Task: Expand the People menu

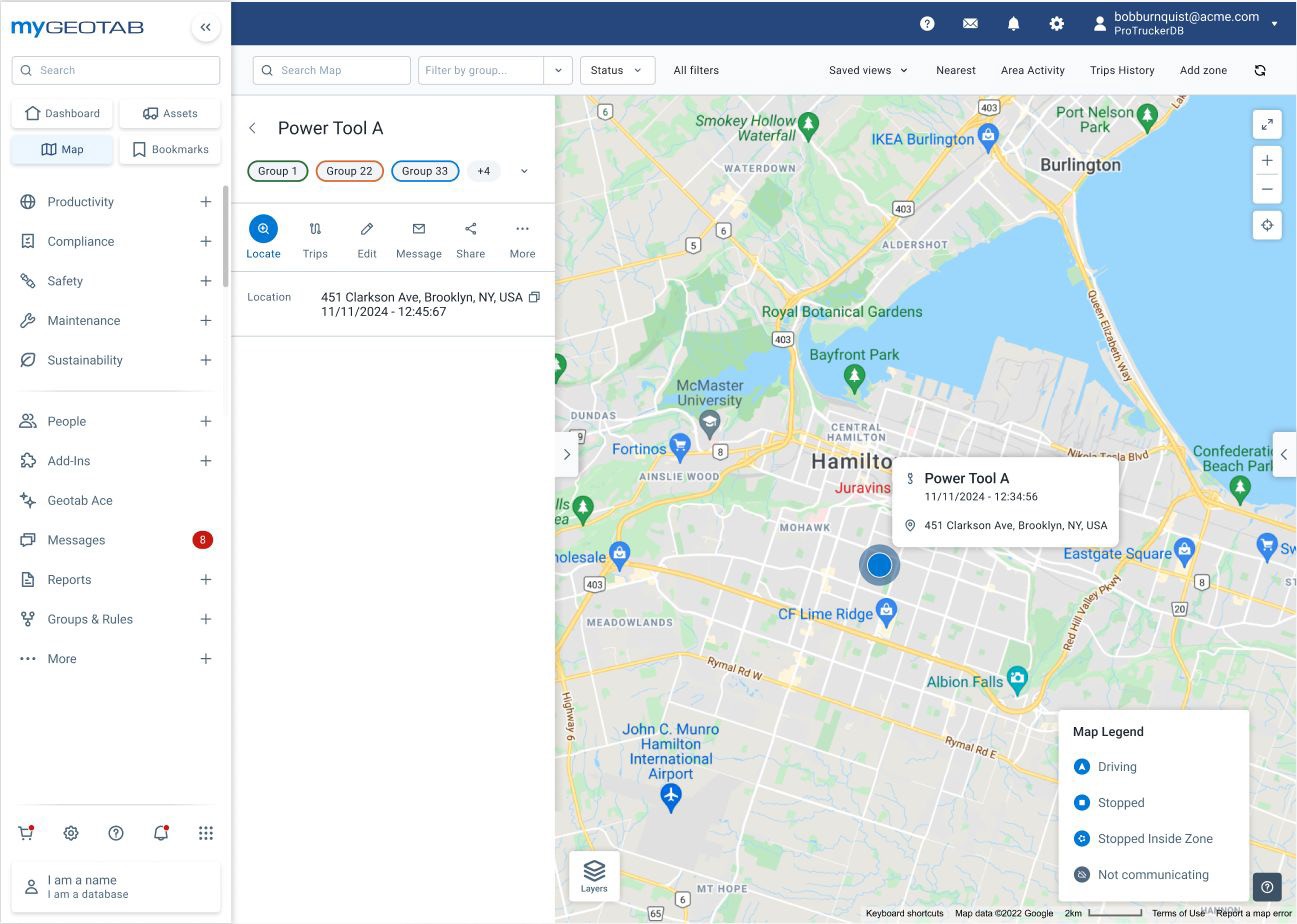Action: point(205,421)
